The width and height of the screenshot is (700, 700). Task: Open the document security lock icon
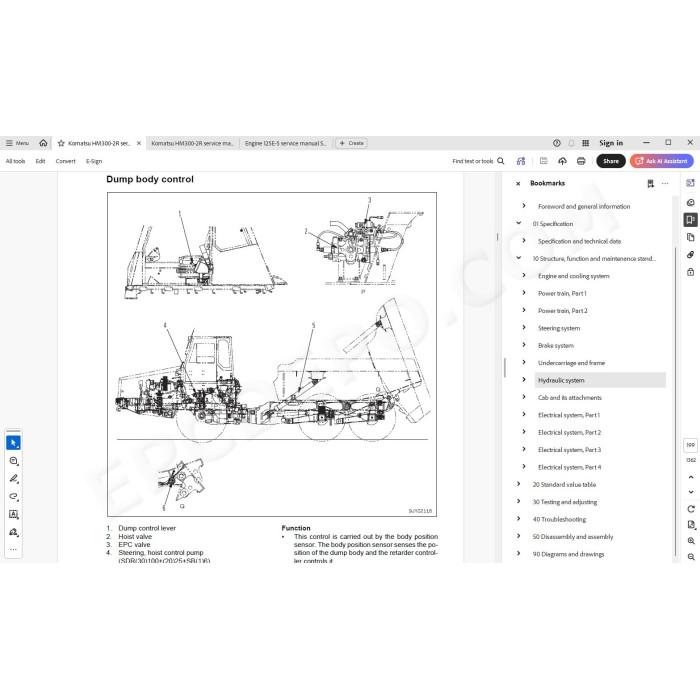pyautogui.click(x=690, y=272)
